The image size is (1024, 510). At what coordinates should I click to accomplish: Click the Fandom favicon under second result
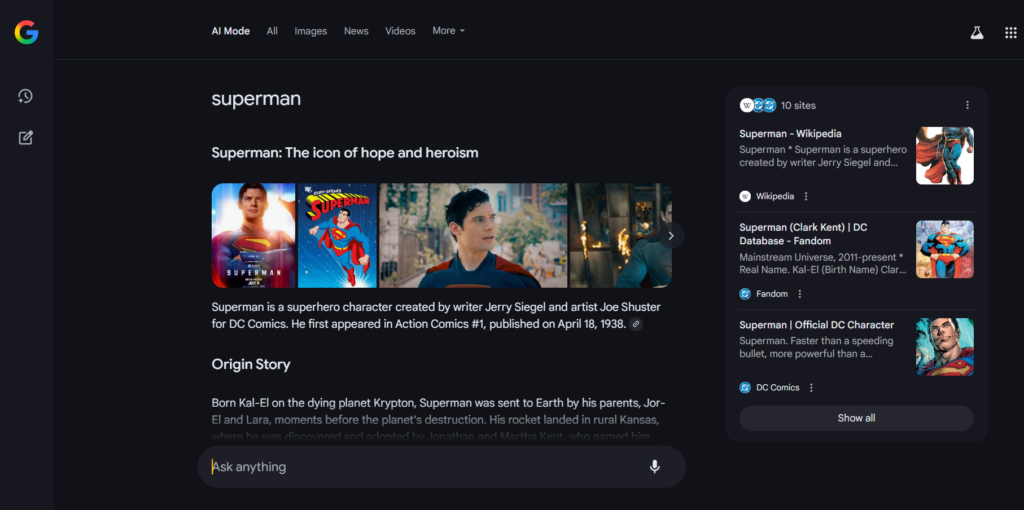745,294
